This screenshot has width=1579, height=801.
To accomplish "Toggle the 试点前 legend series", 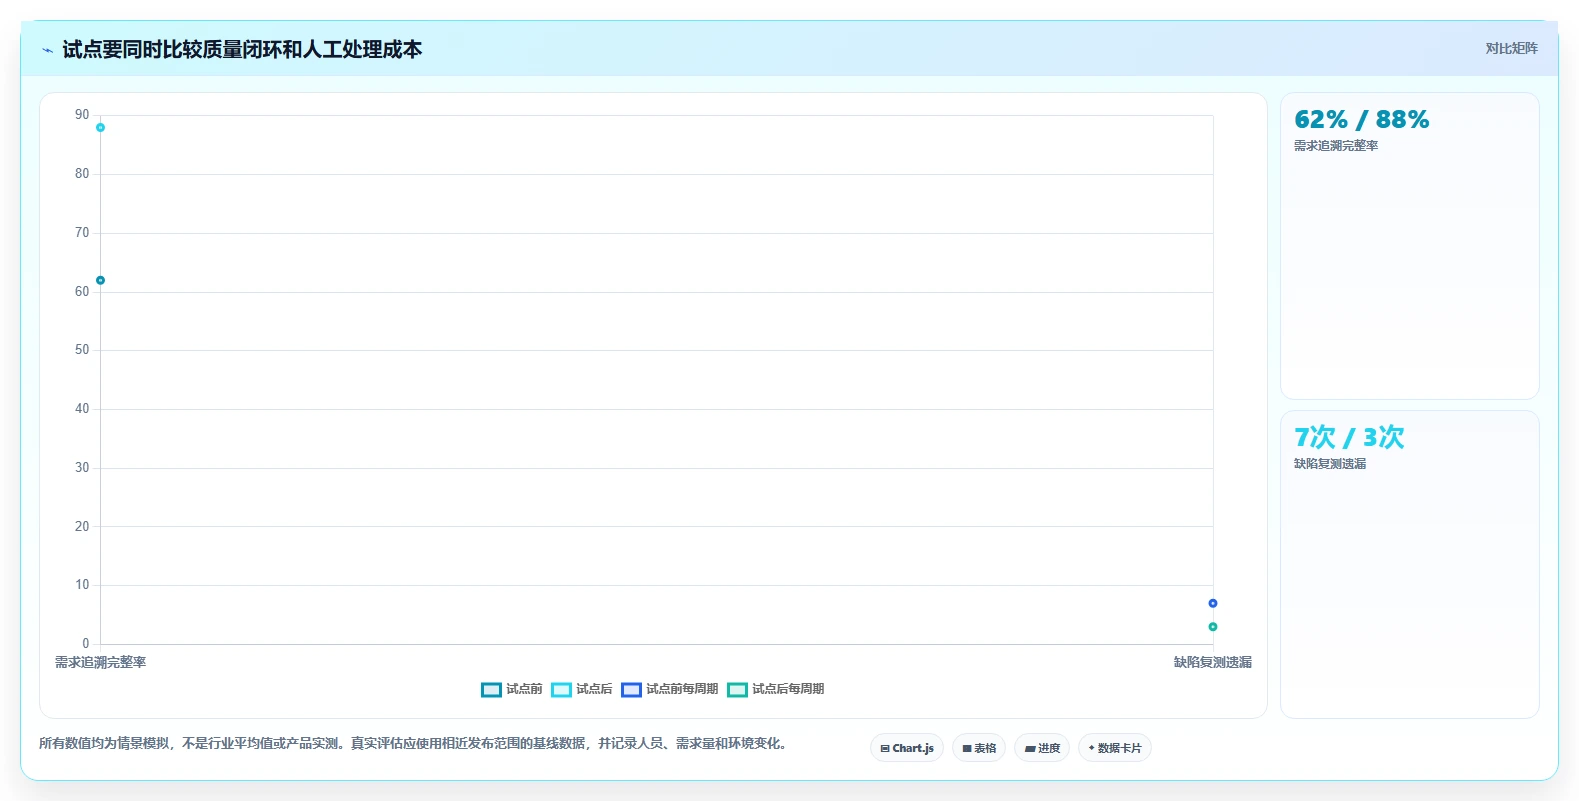I will (511, 689).
